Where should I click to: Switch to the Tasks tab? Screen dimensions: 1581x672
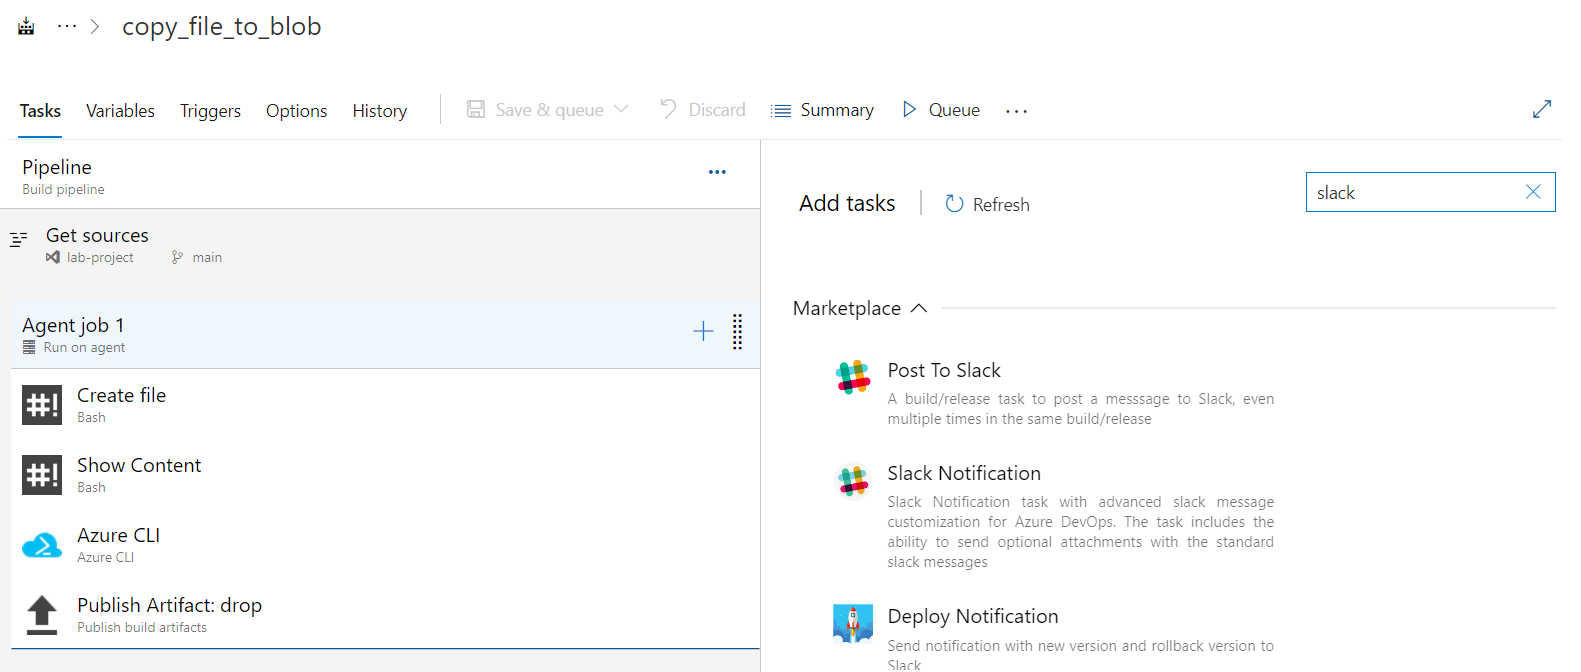pyautogui.click(x=40, y=110)
